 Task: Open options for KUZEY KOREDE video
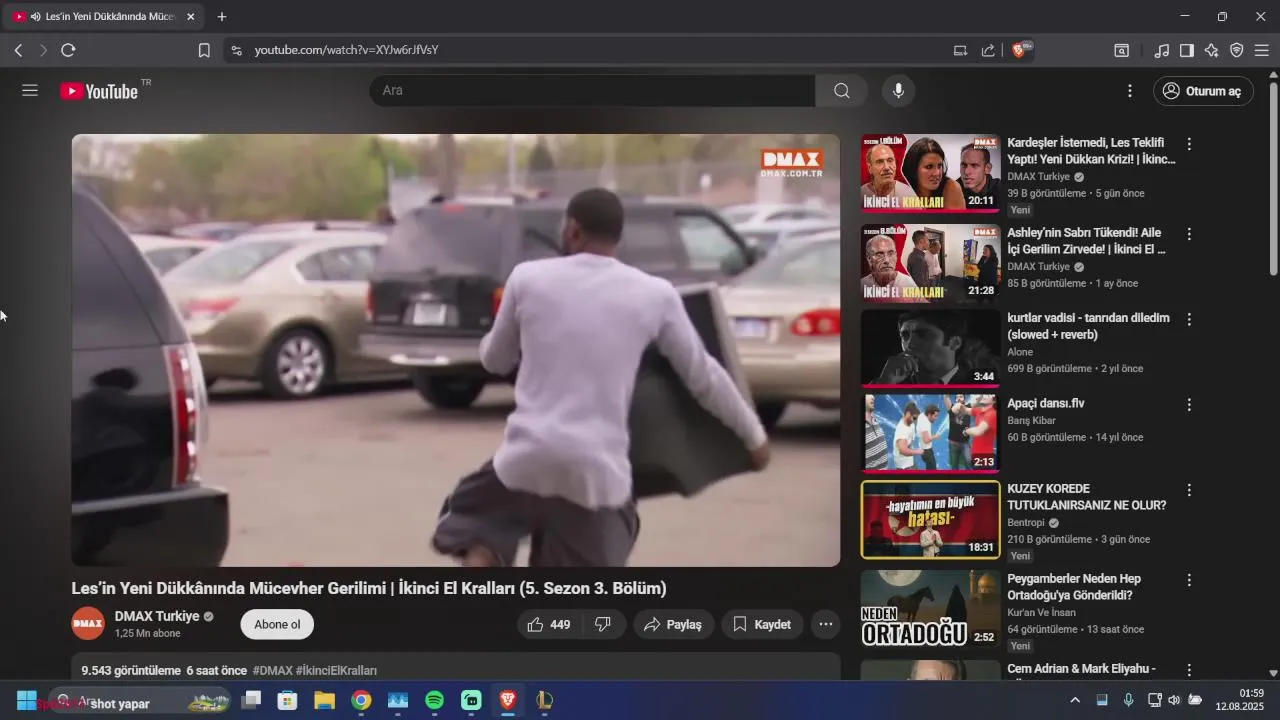[1189, 490]
